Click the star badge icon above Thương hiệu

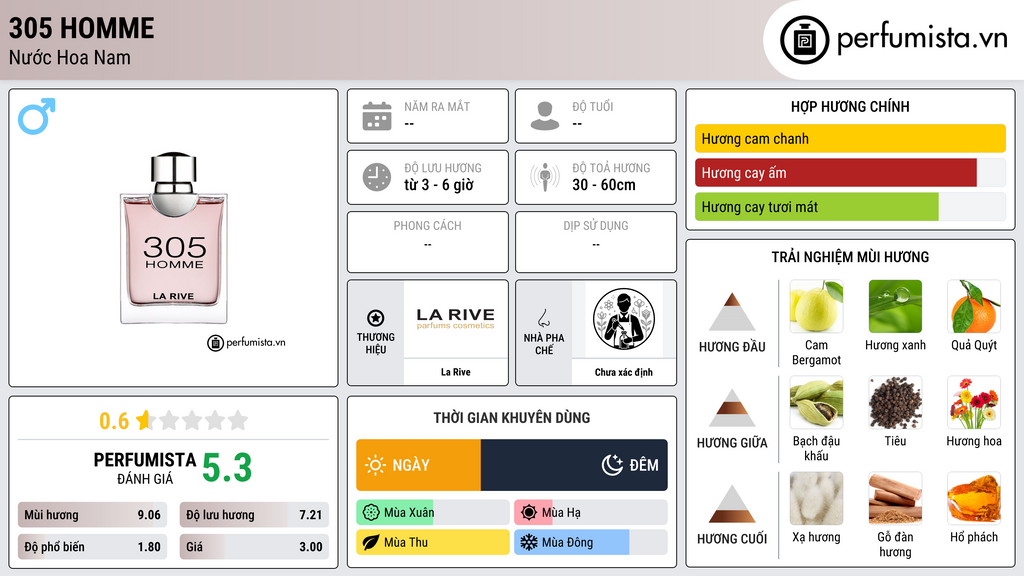[376, 318]
